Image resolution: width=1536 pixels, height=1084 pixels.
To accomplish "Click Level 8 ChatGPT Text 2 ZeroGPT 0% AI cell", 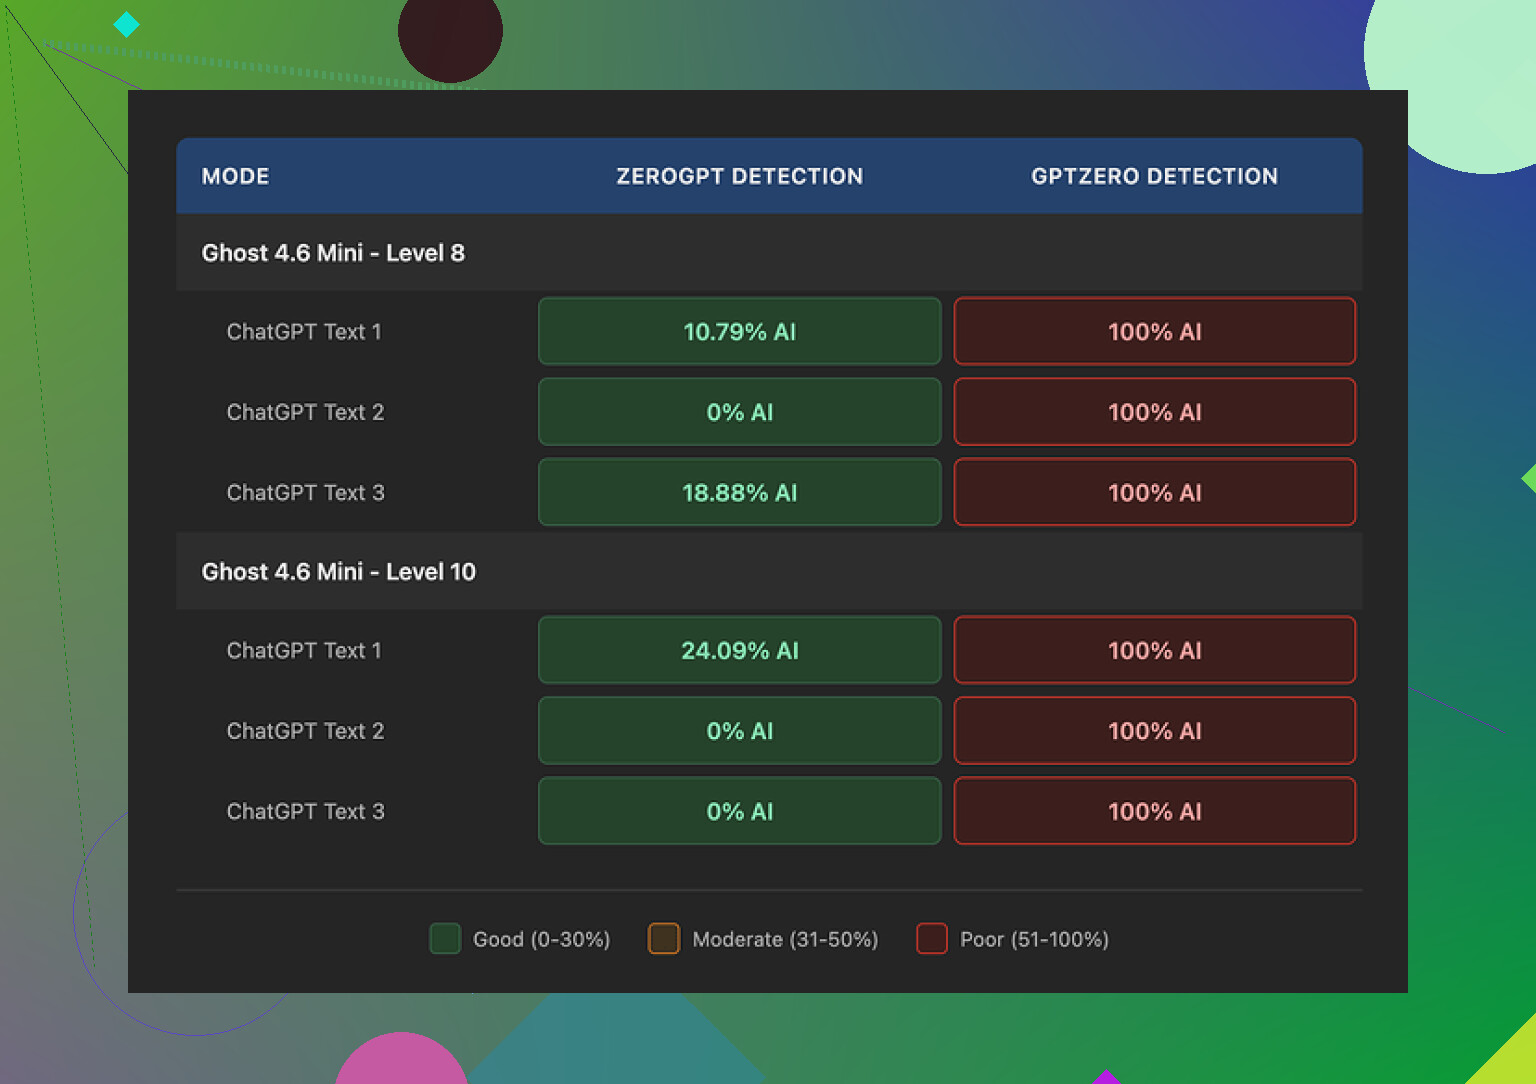I will click(739, 412).
